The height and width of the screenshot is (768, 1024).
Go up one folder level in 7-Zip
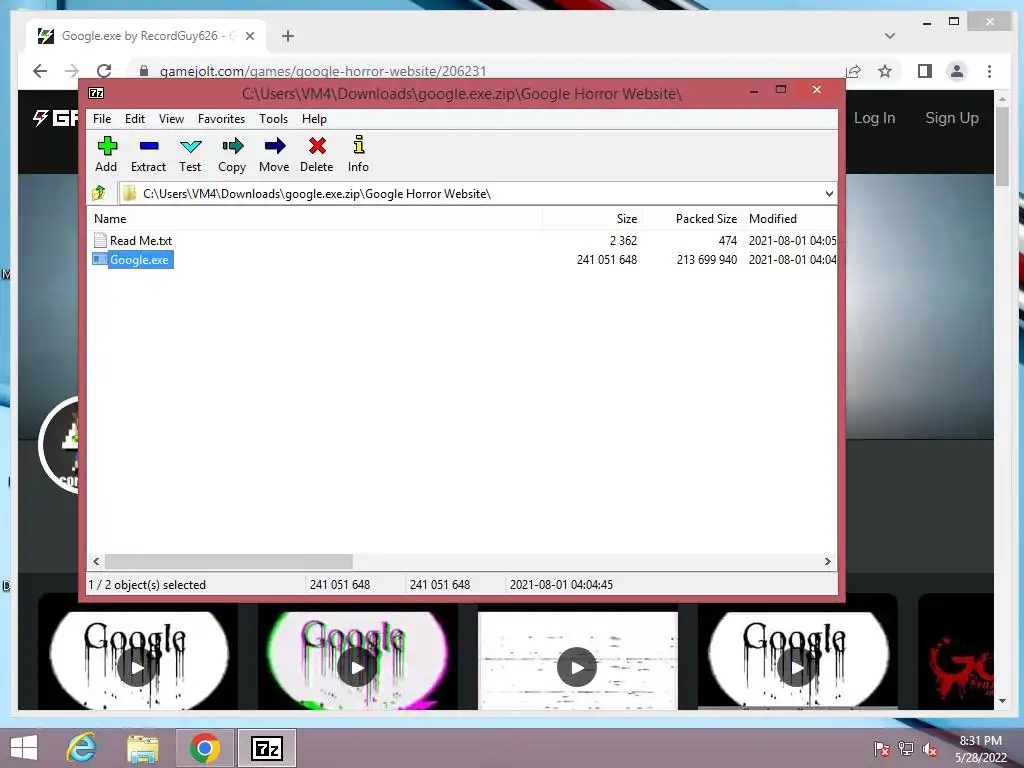click(x=99, y=193)
